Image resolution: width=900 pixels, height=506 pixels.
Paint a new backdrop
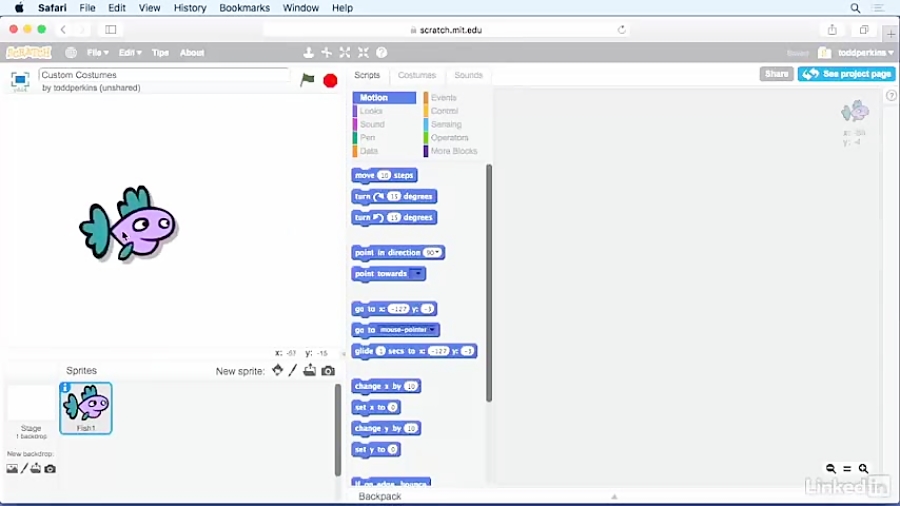[24, 469]
